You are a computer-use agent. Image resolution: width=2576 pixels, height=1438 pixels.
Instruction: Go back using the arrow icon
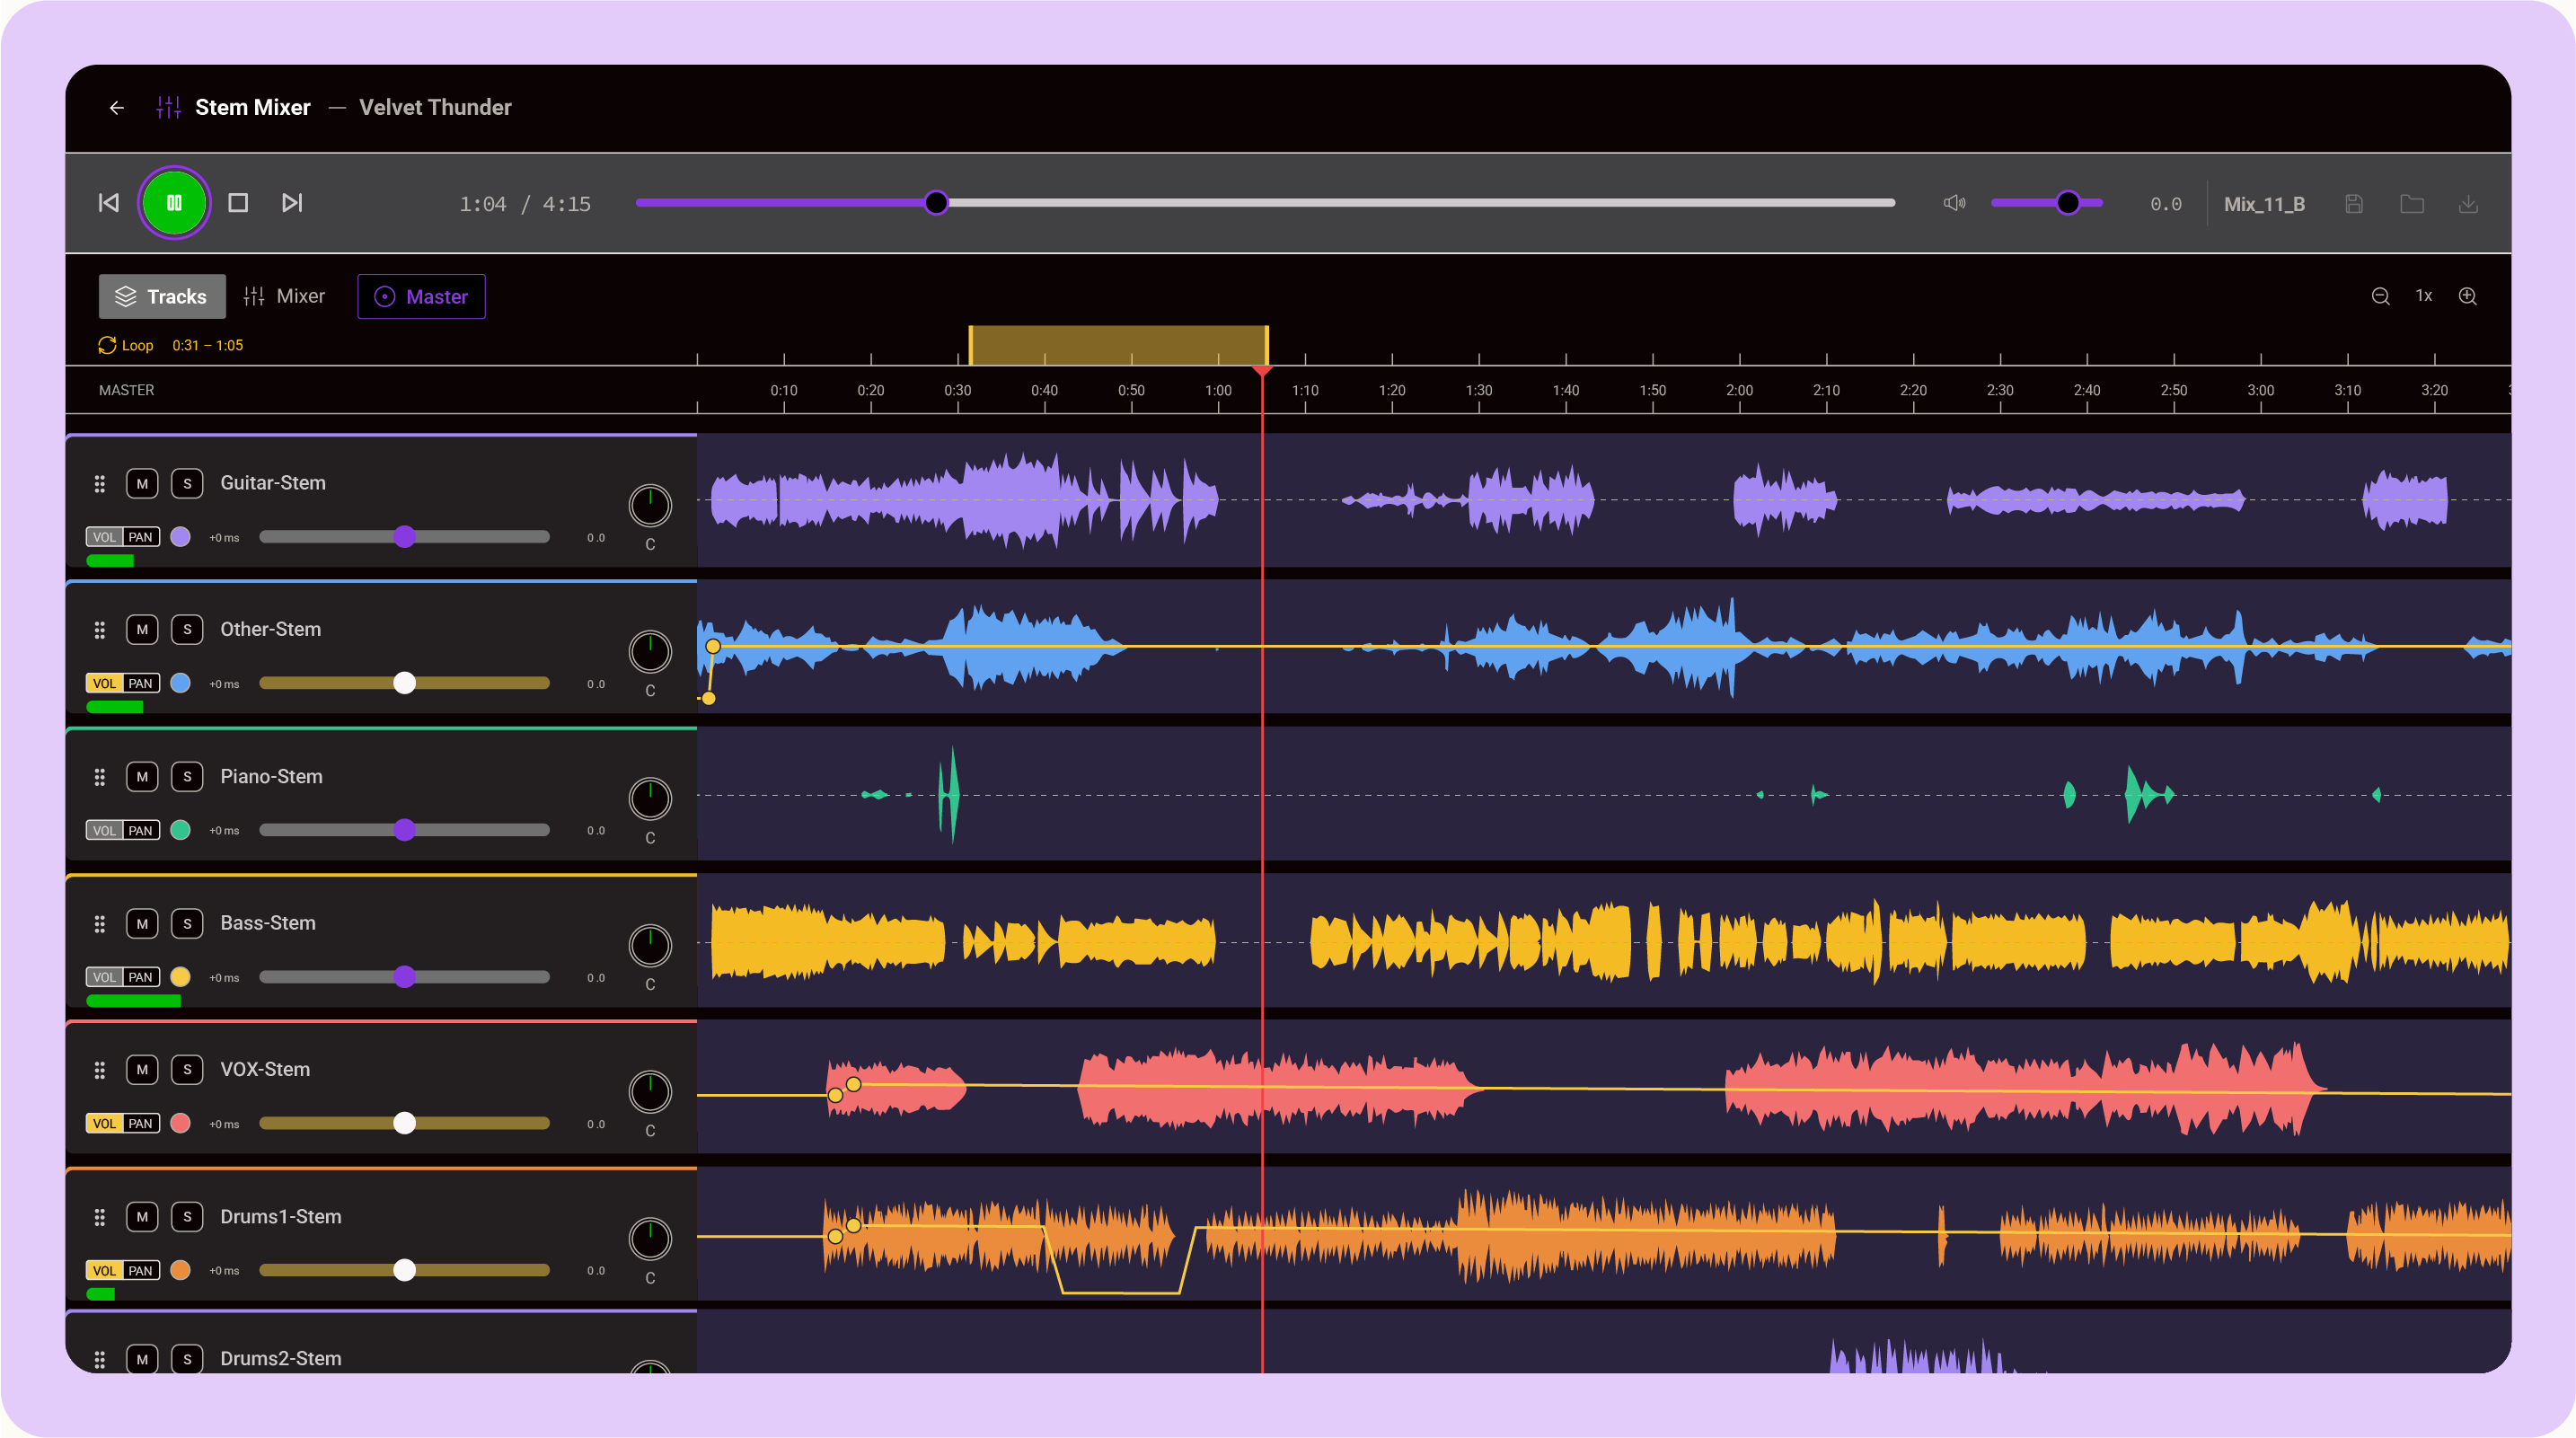pyautogui.click(x=117, y=107)
